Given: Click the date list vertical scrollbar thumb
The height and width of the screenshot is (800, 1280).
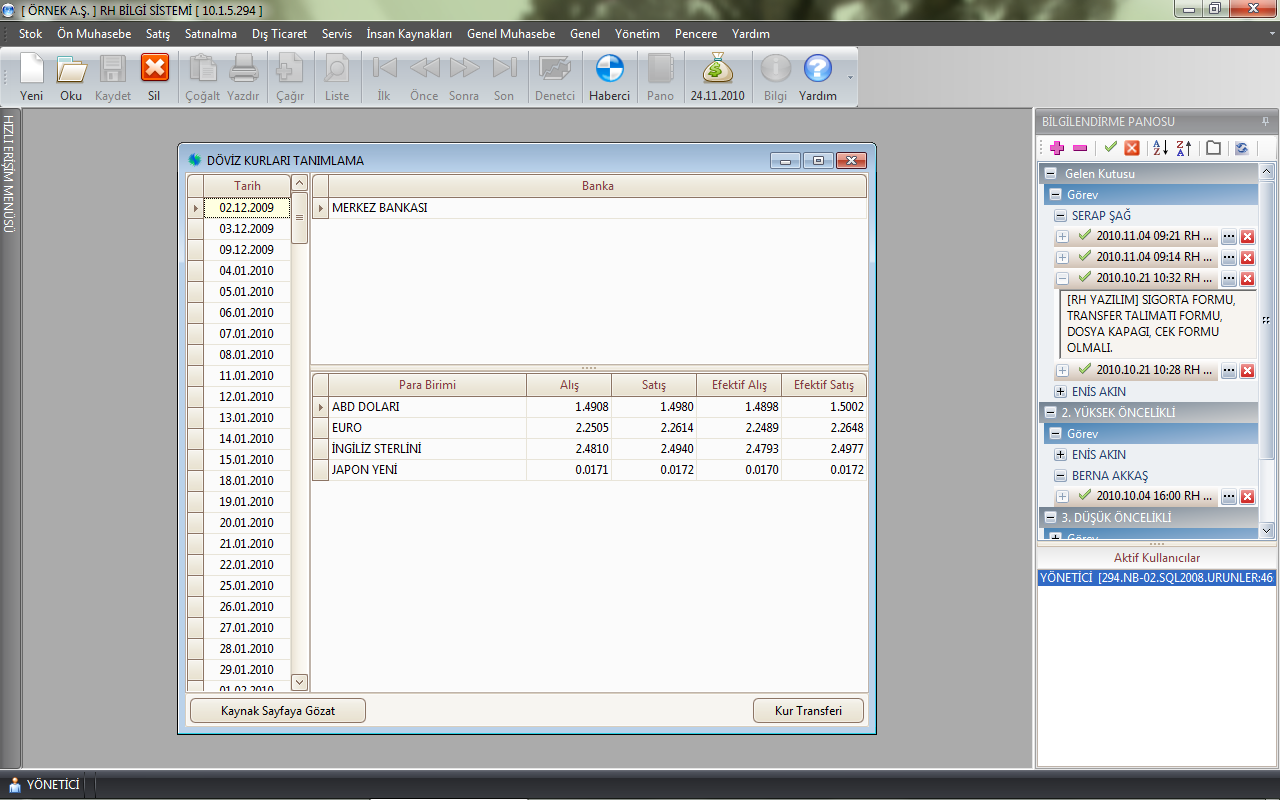Looking at the screenshot, I should (300, 218).
